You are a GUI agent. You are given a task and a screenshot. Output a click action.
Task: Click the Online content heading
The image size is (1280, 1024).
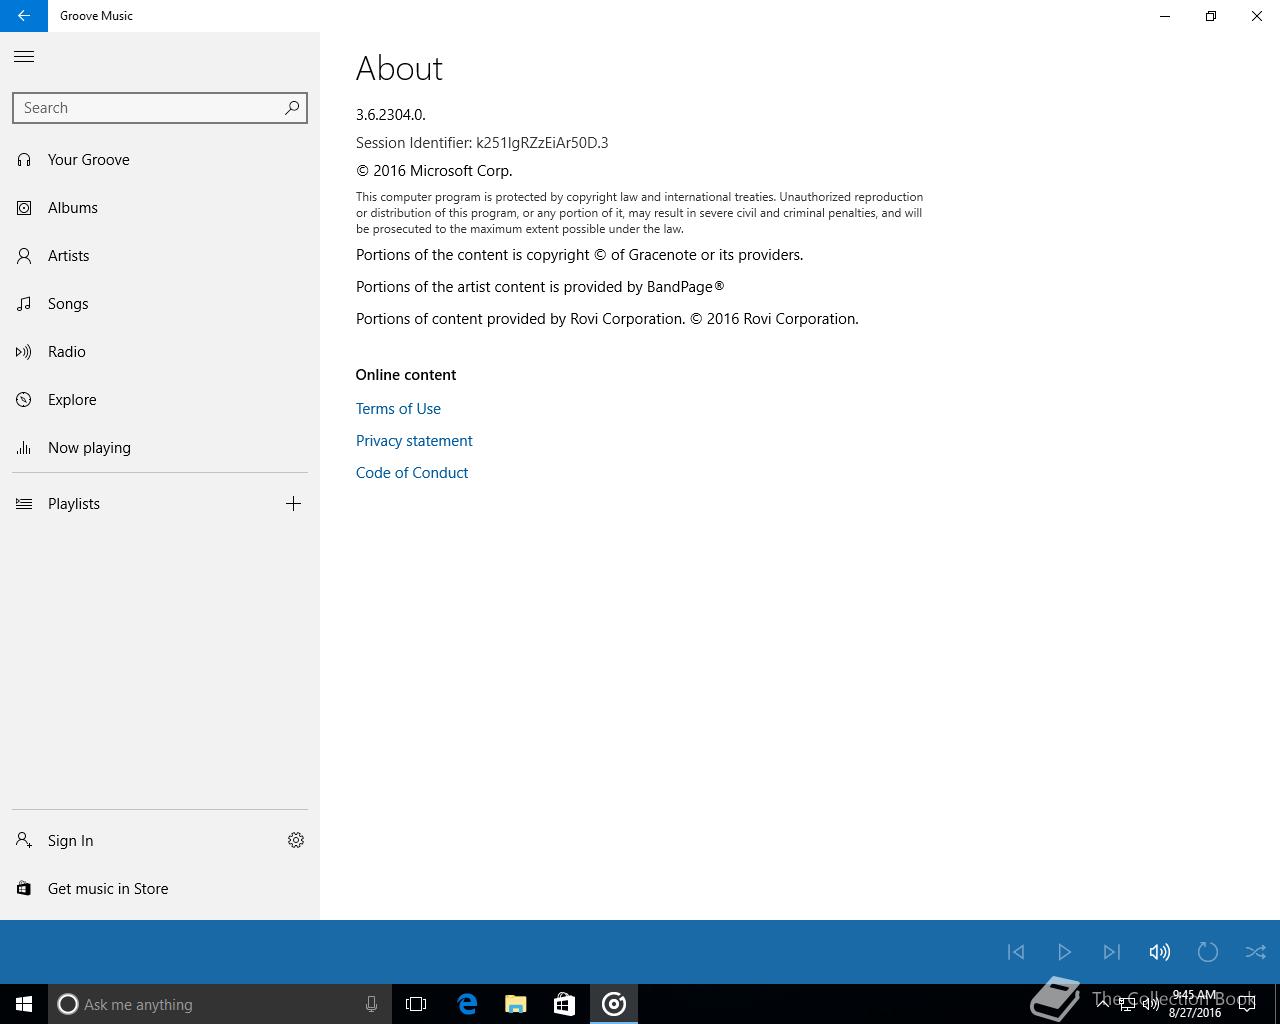click(406, 375)
